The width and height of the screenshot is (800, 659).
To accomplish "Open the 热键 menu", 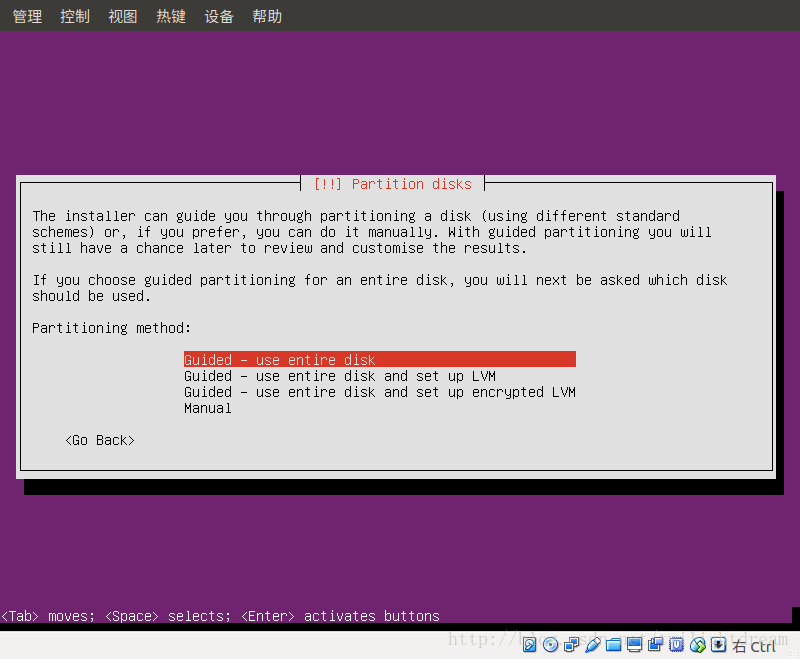I will [x=170, y=16].
